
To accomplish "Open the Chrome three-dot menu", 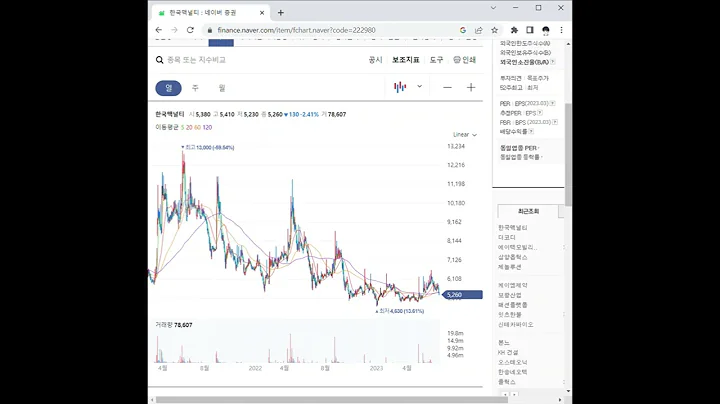I will 561,30.
